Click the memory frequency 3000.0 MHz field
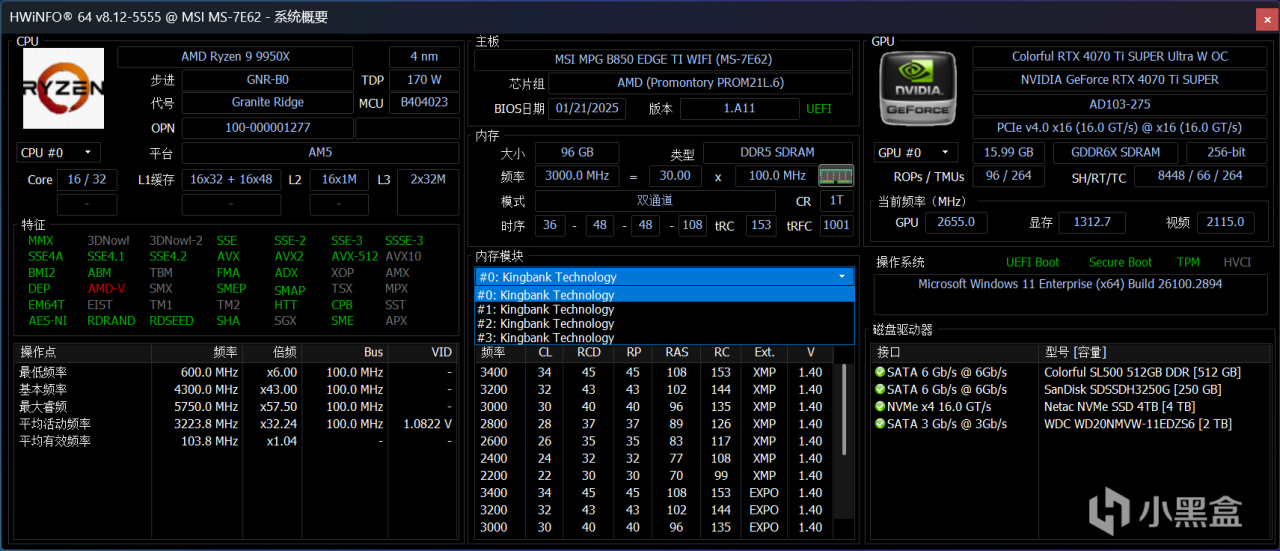 pyautogui.click(x=576, y=175)
